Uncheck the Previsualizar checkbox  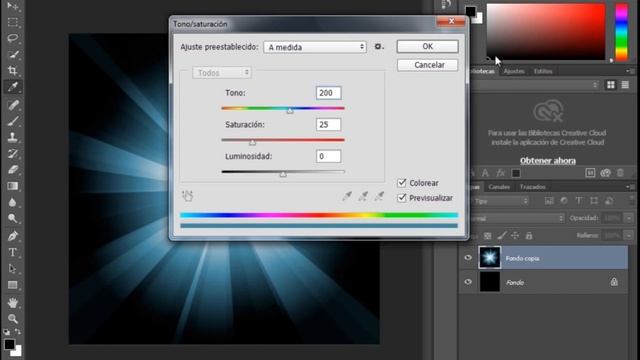coord(402,198)
